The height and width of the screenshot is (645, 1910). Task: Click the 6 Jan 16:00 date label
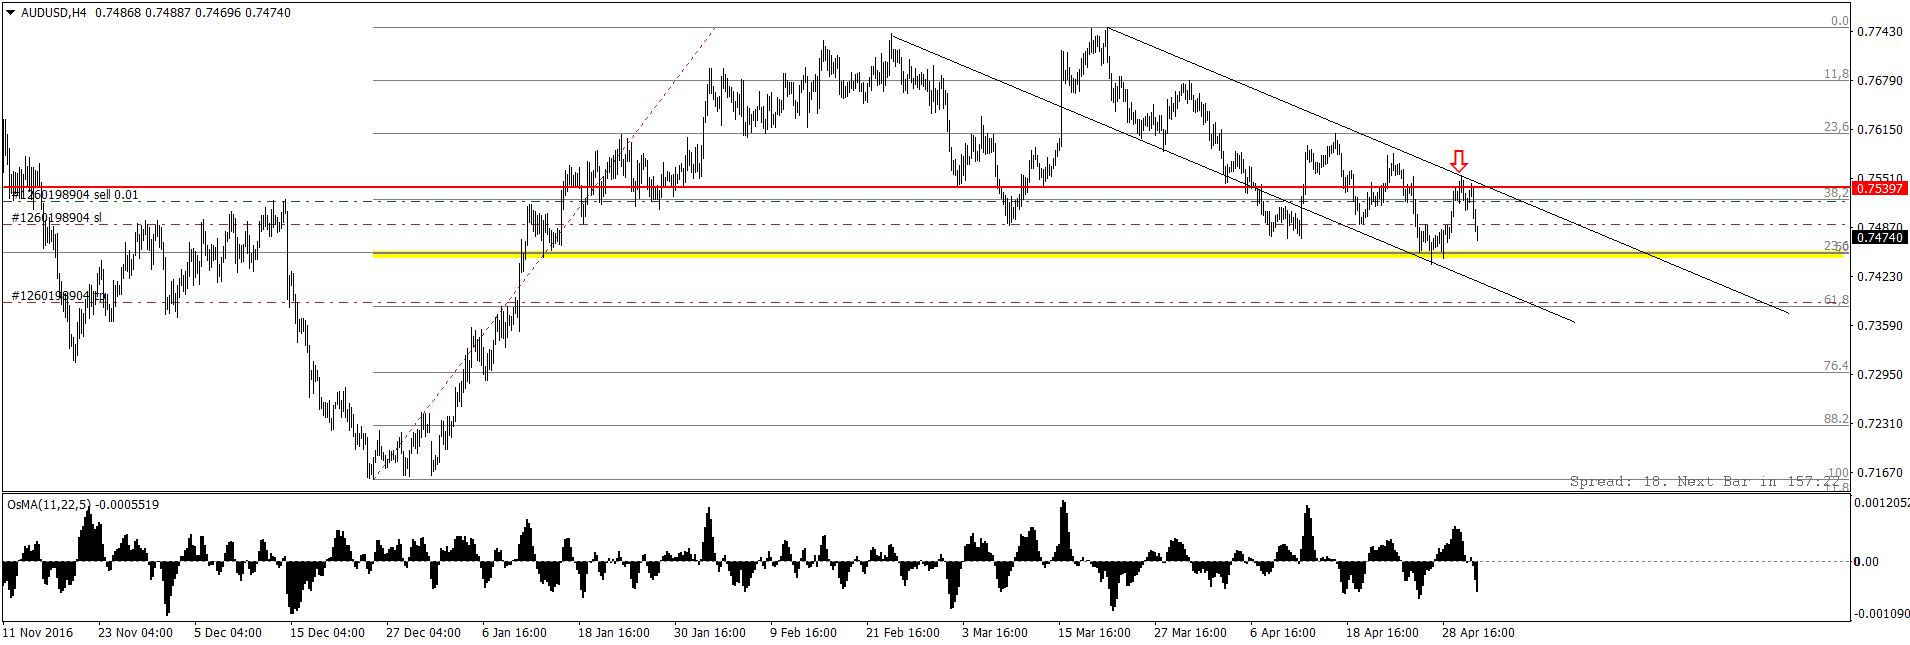click(514, 633)
